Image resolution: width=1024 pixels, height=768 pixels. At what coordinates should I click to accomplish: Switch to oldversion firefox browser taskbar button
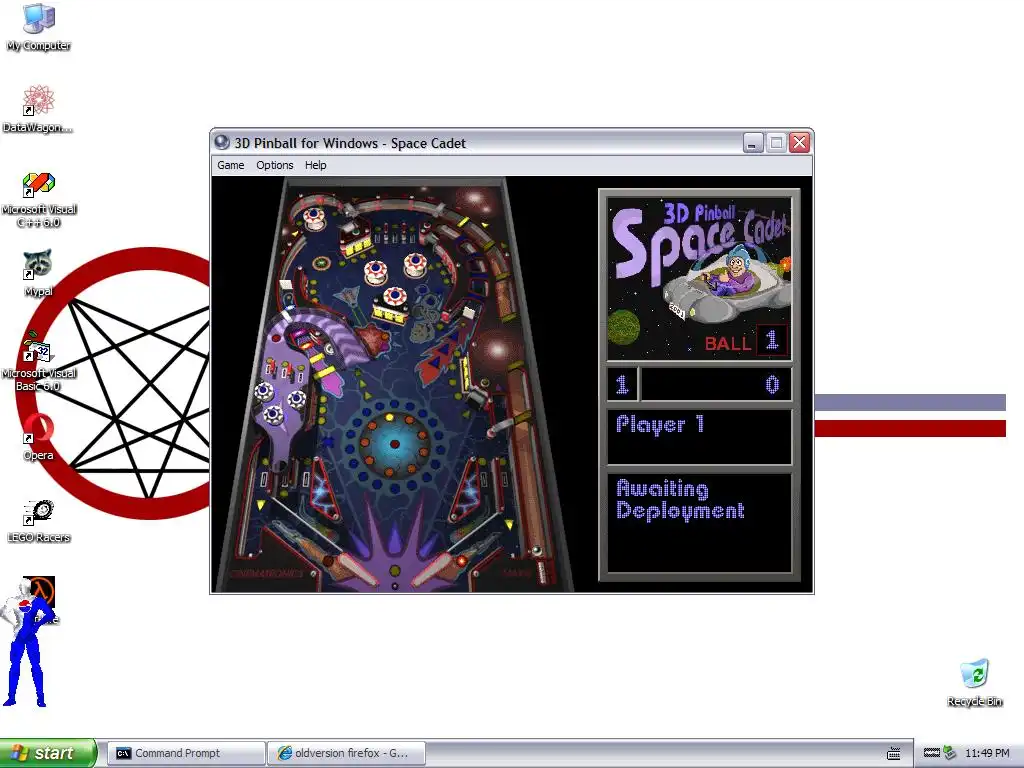tap(347, 753)
